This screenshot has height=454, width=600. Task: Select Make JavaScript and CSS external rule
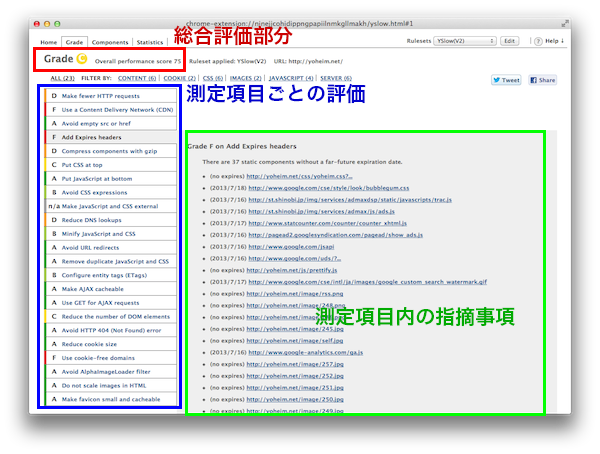tap(111, 206)
